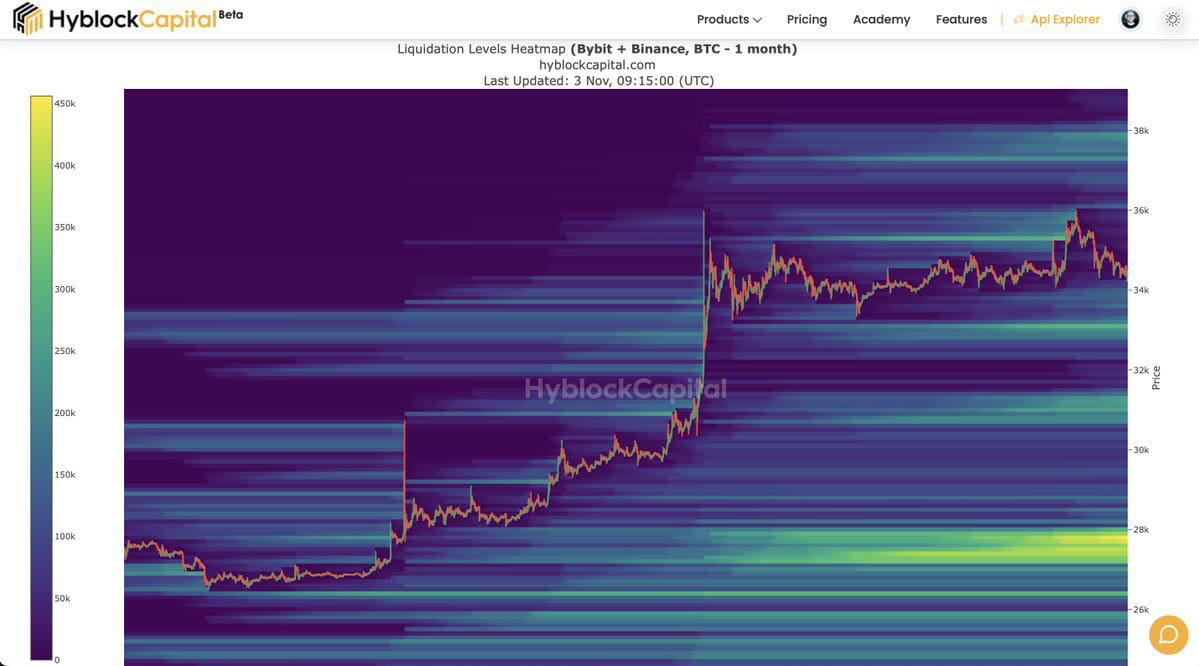Toggle the profile menu via avatar

1129,18
